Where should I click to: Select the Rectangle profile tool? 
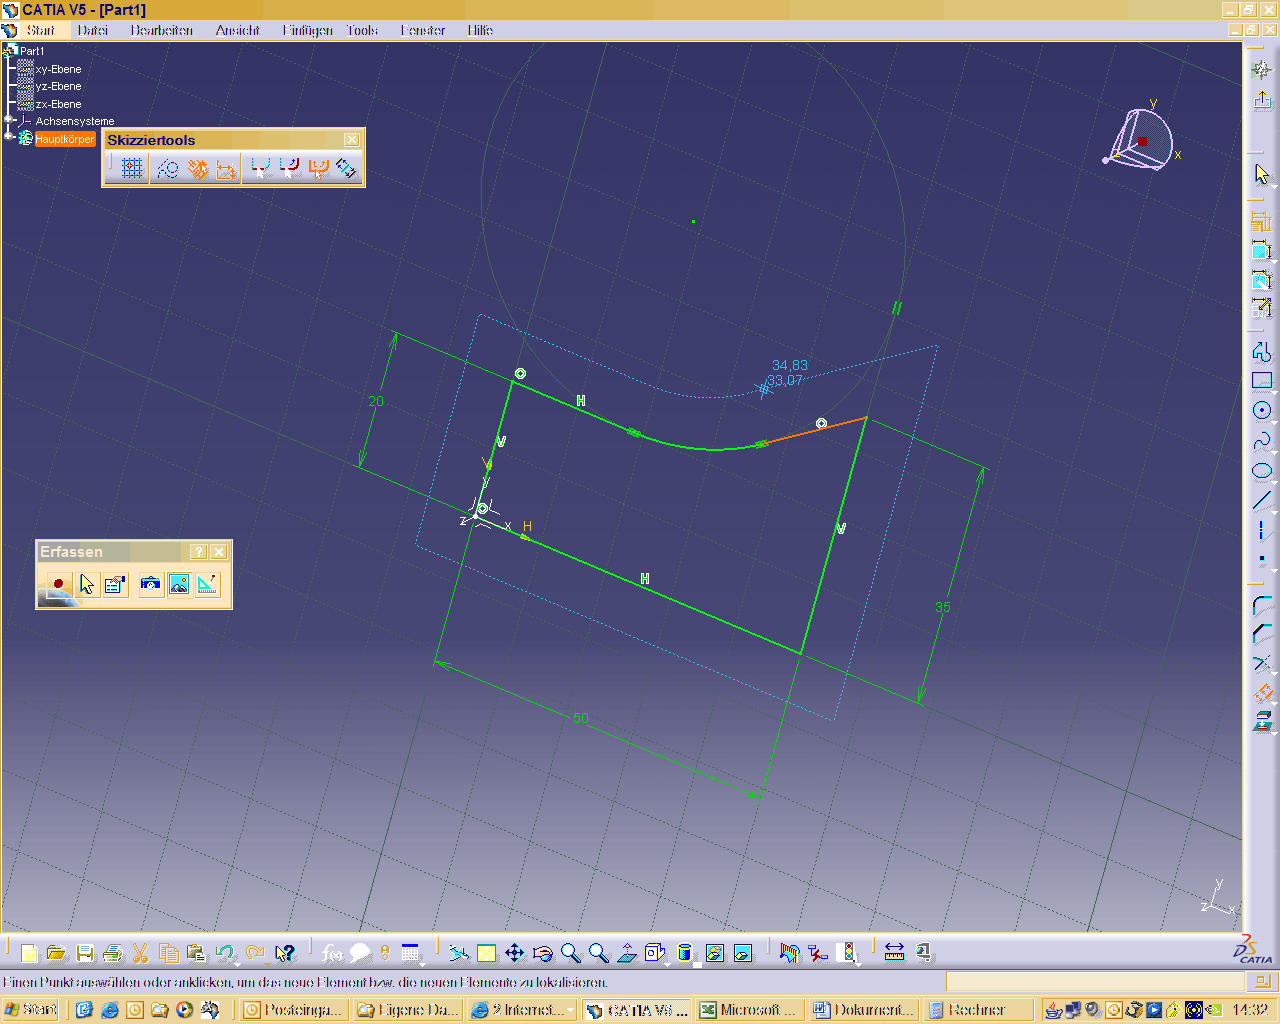tap(1262, 380)
